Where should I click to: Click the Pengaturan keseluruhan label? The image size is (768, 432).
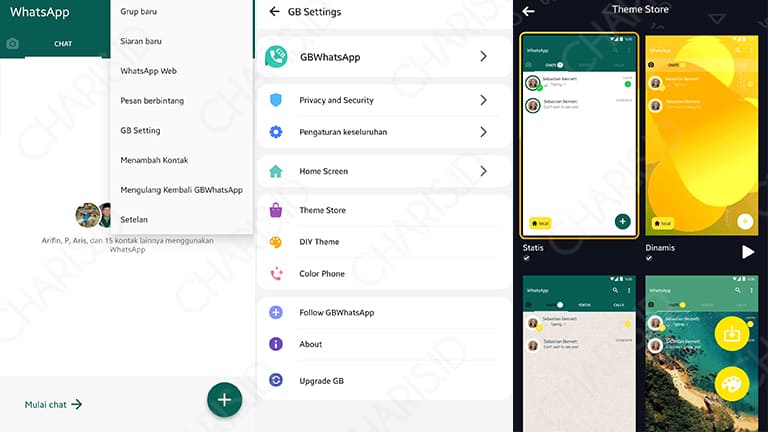tap(343, 132)
